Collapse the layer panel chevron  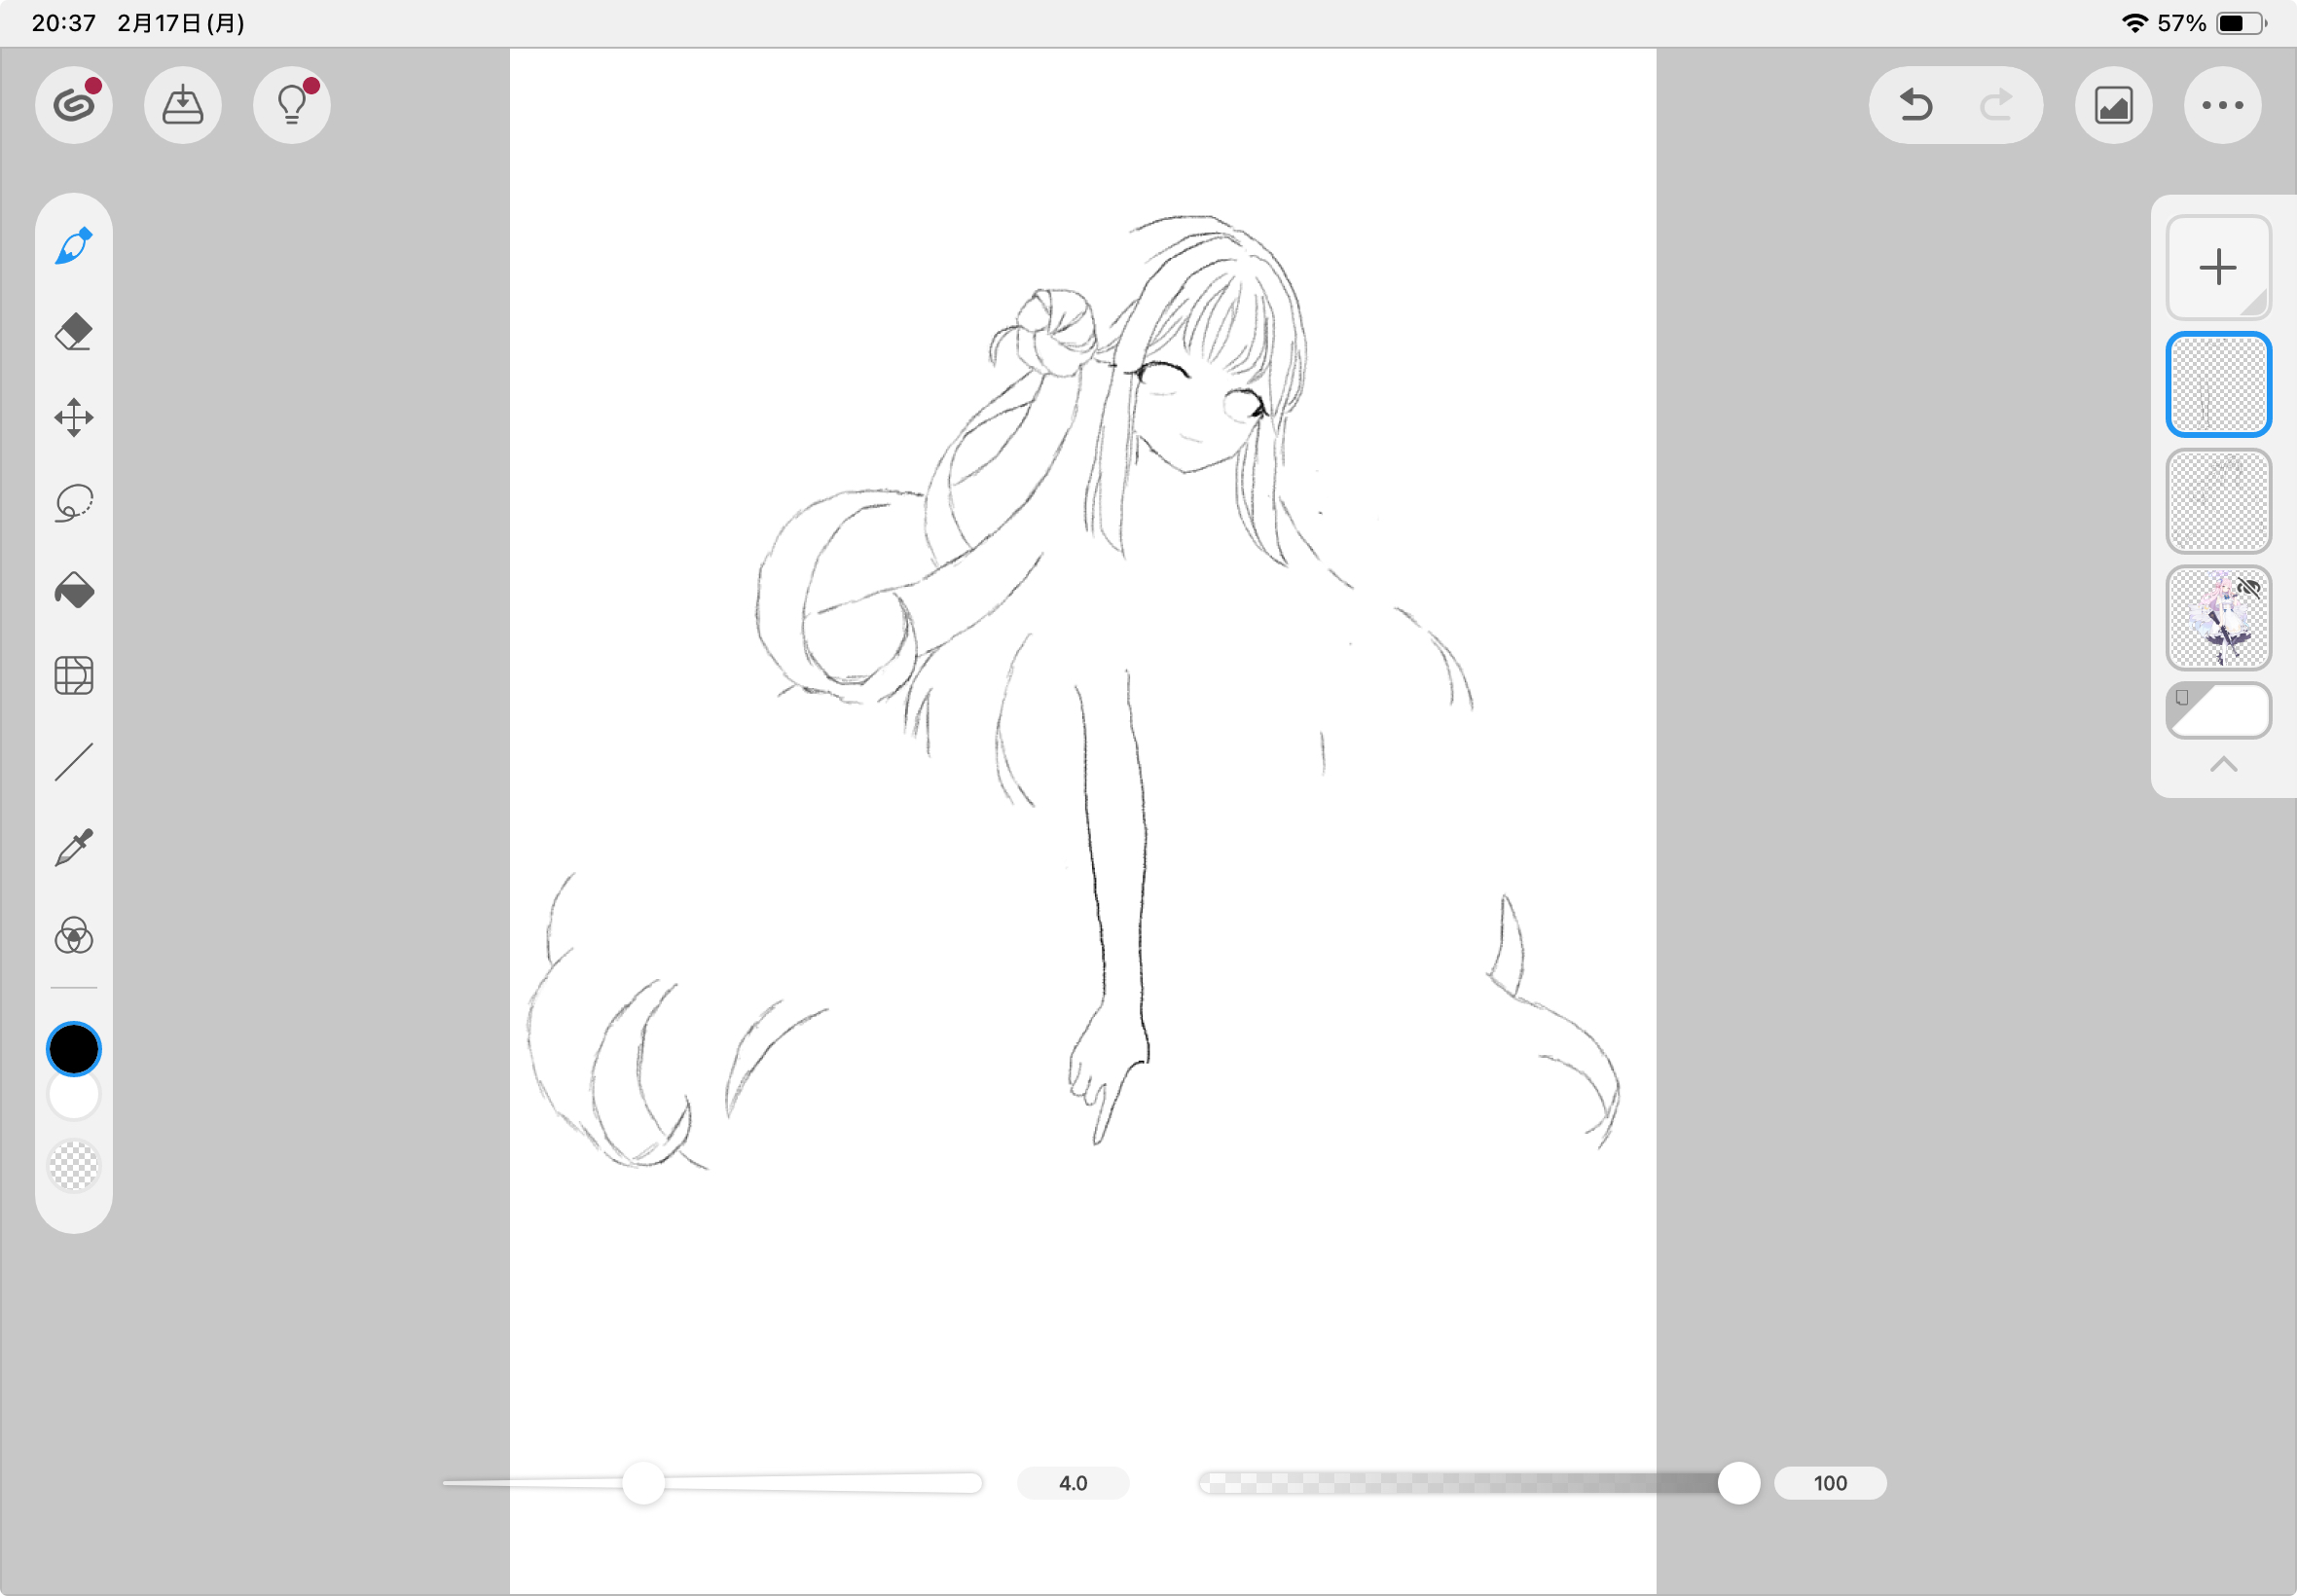(x=2223, y=765)
